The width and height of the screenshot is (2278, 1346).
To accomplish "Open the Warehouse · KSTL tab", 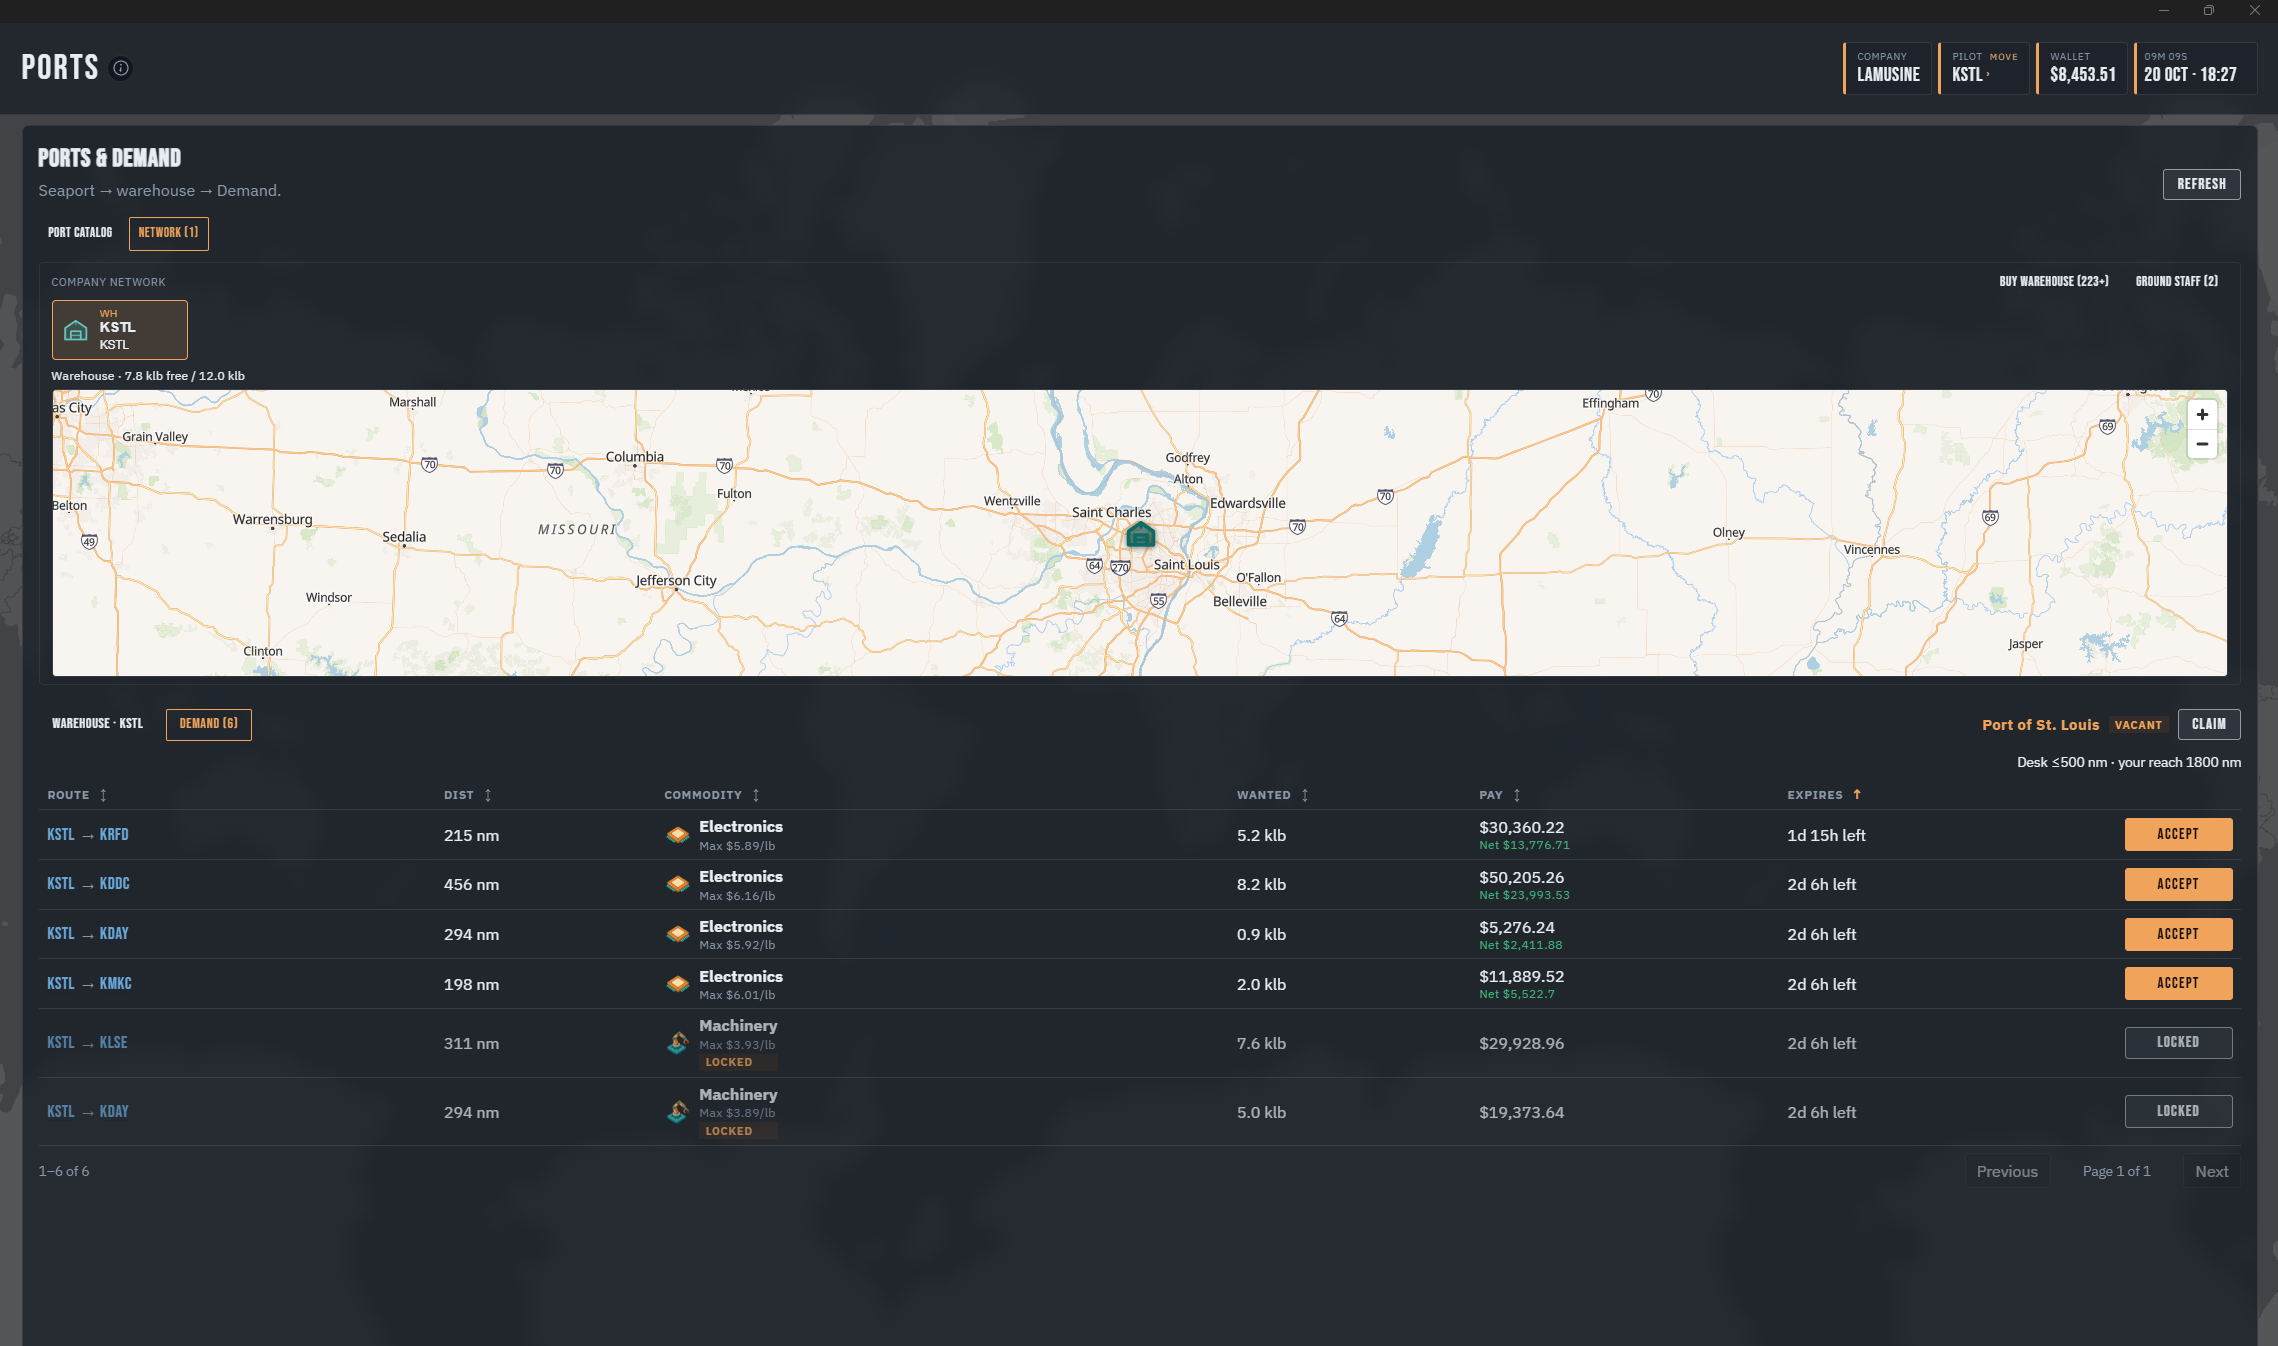I will (97, 724).
